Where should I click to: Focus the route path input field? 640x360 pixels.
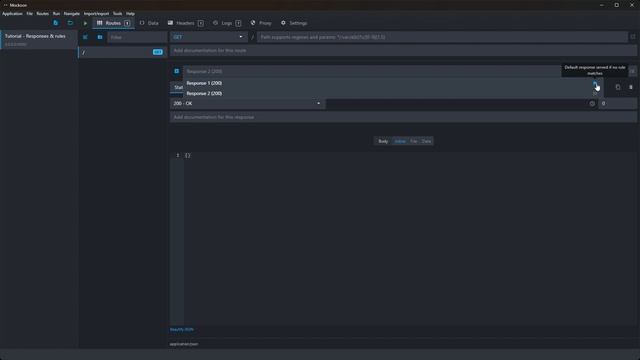(442, 37)
